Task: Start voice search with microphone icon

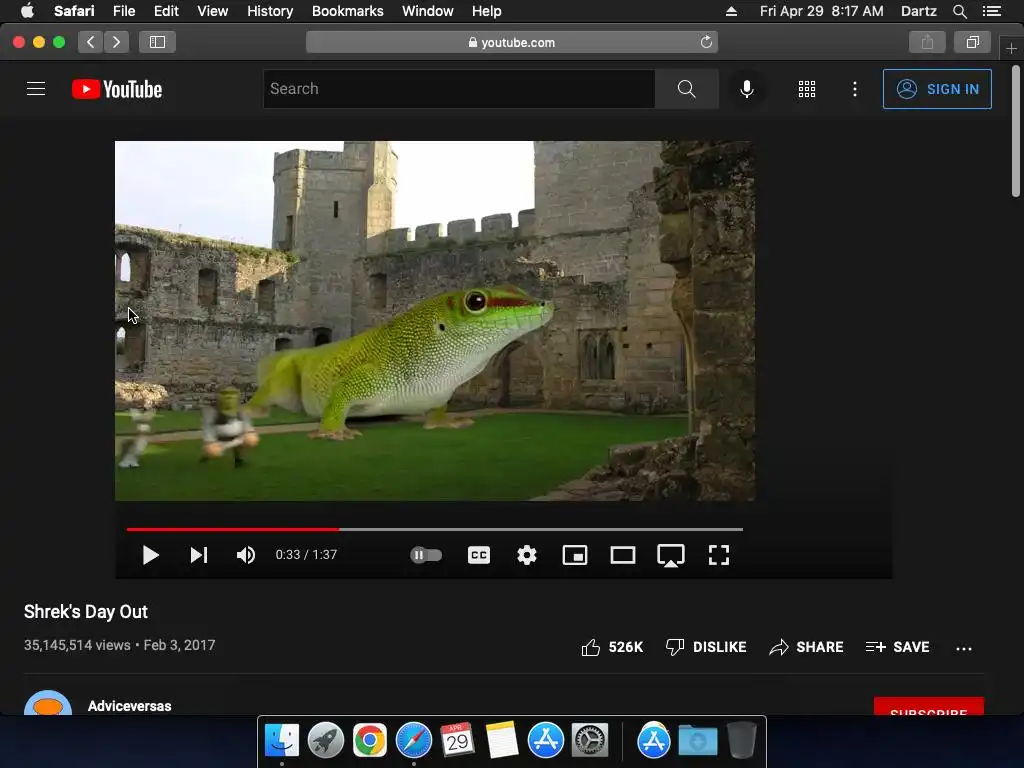Action: (746, 89)
